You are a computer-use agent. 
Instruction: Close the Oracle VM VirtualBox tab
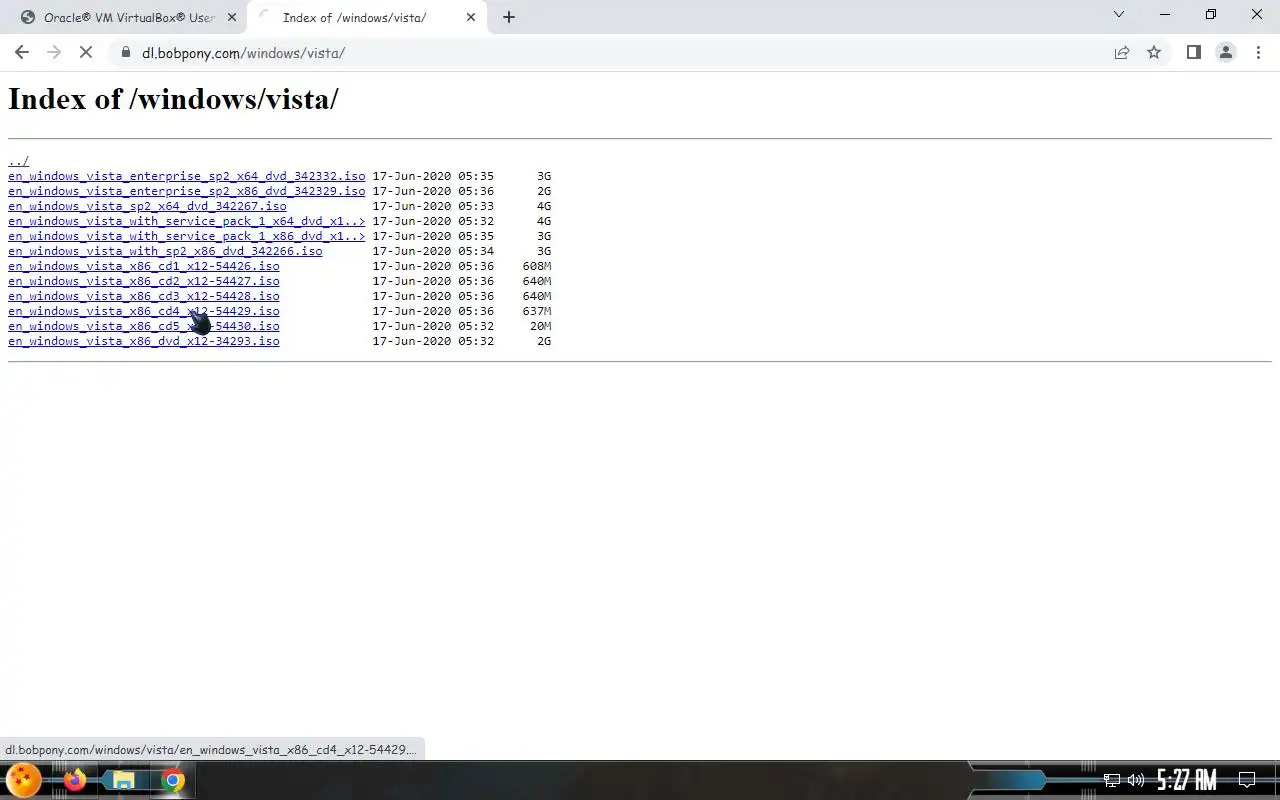[231, 17]
